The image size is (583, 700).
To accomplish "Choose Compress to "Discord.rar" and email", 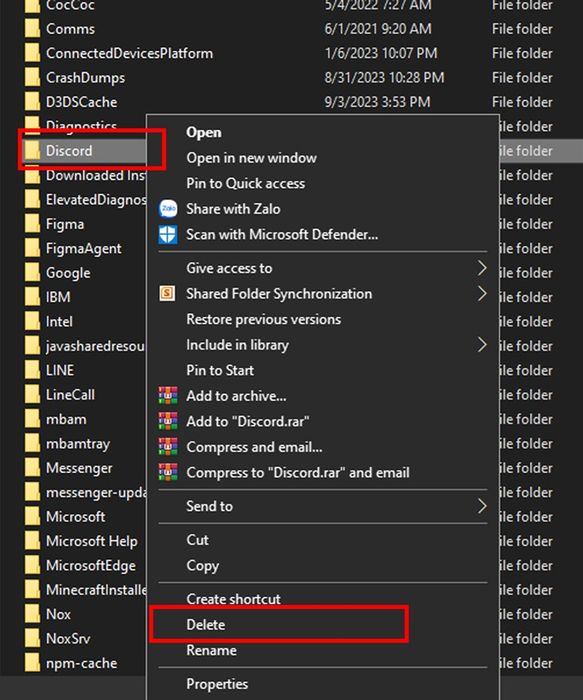I will 298,472.
